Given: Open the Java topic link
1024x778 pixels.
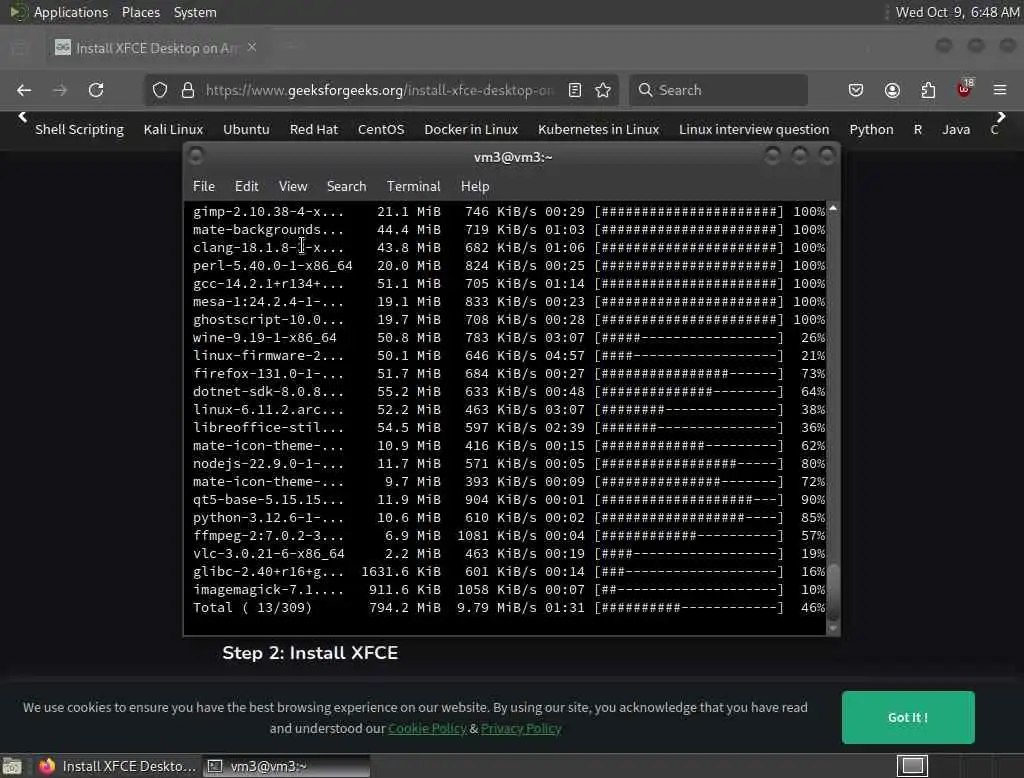Looking at the screenshot, I should (955, 129).
